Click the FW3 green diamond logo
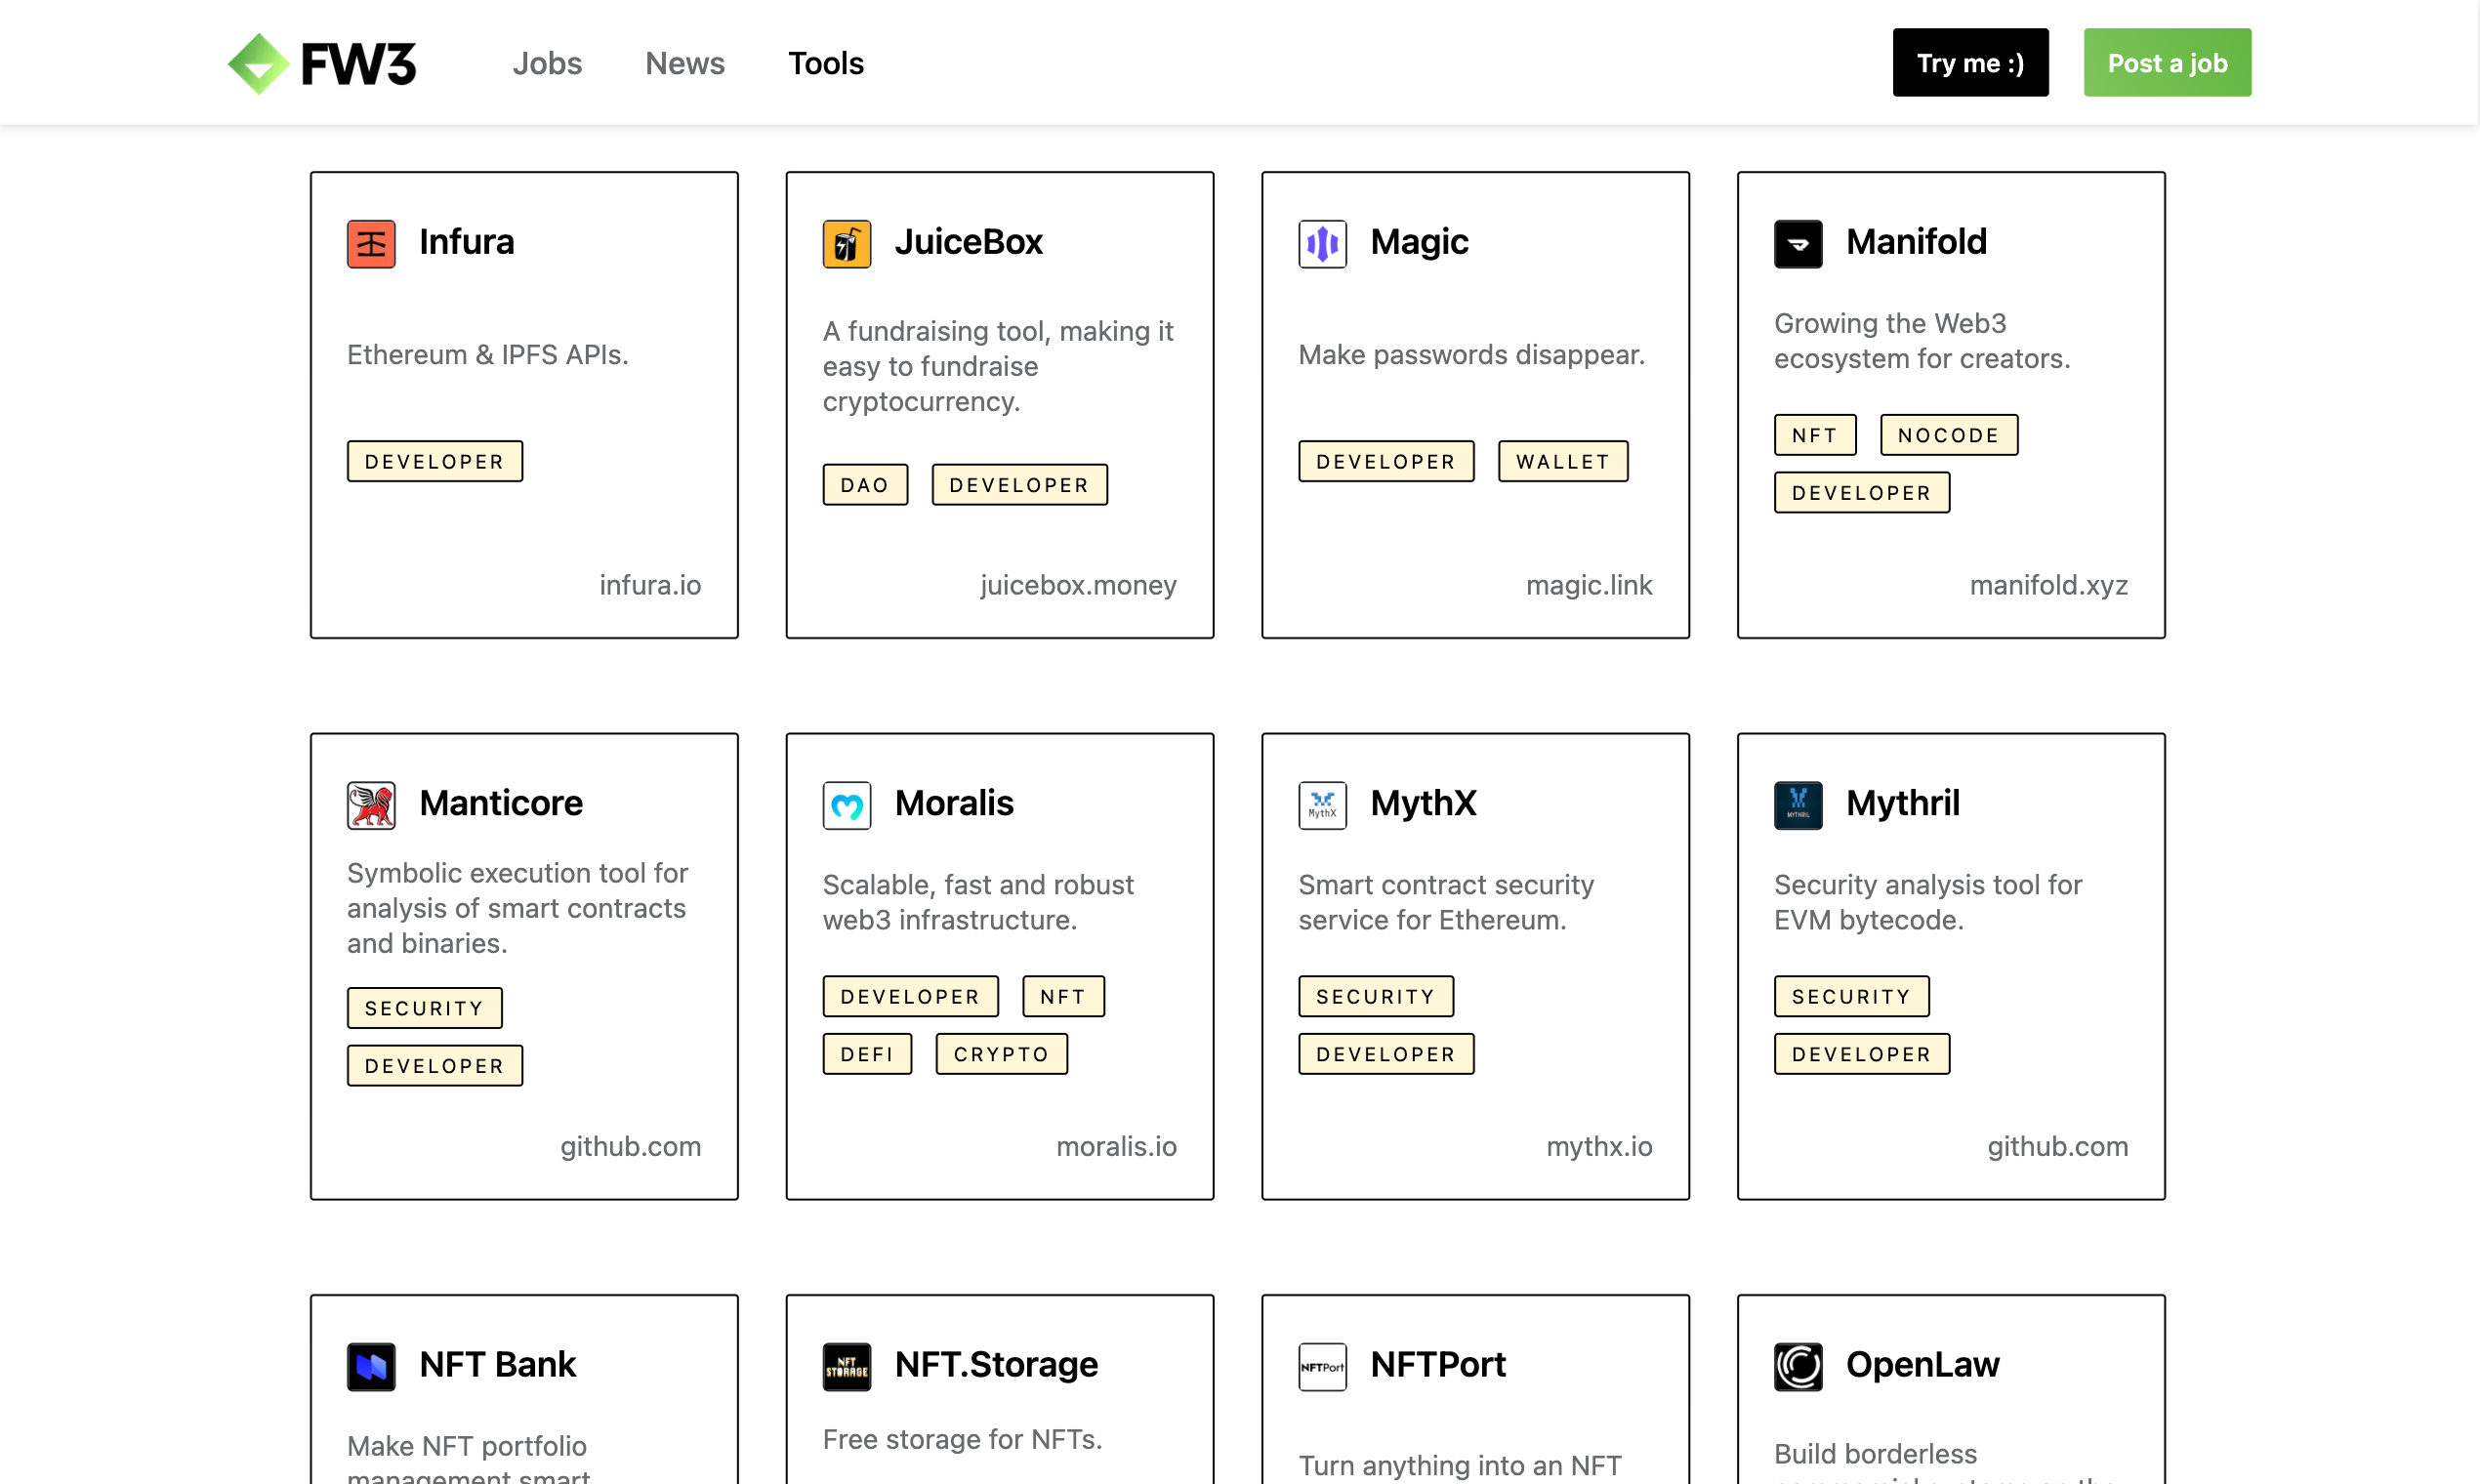2480x1484 pixels. pos(259,63)
